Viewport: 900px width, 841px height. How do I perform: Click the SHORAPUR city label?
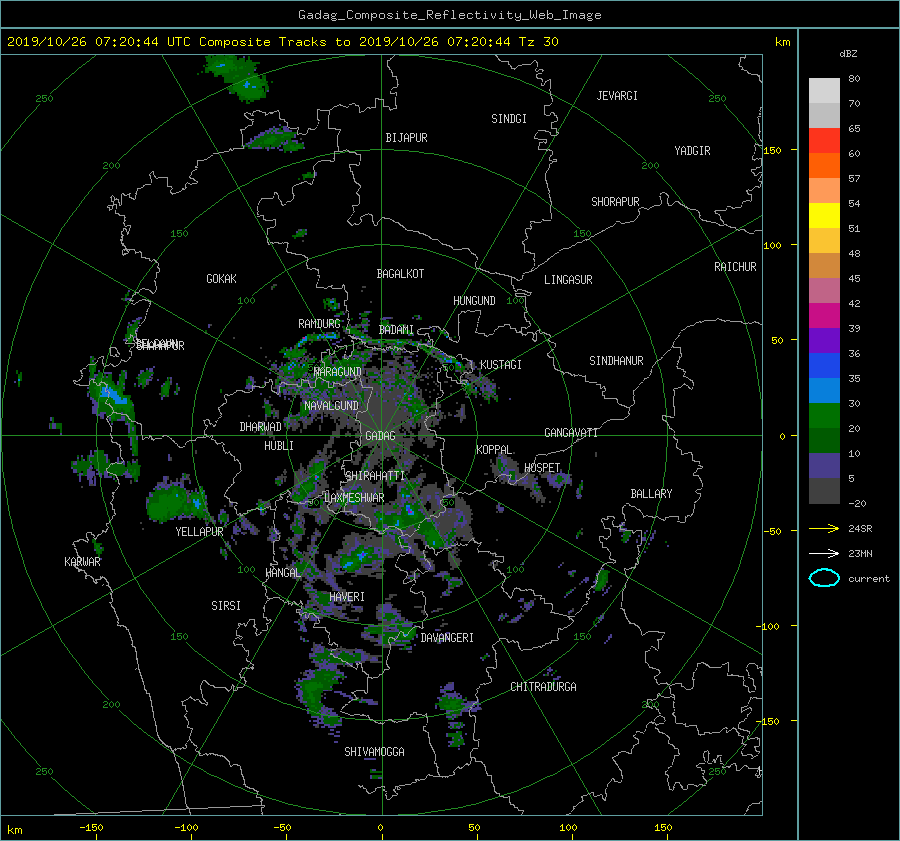pyautogui.click(x=615, y=202)
